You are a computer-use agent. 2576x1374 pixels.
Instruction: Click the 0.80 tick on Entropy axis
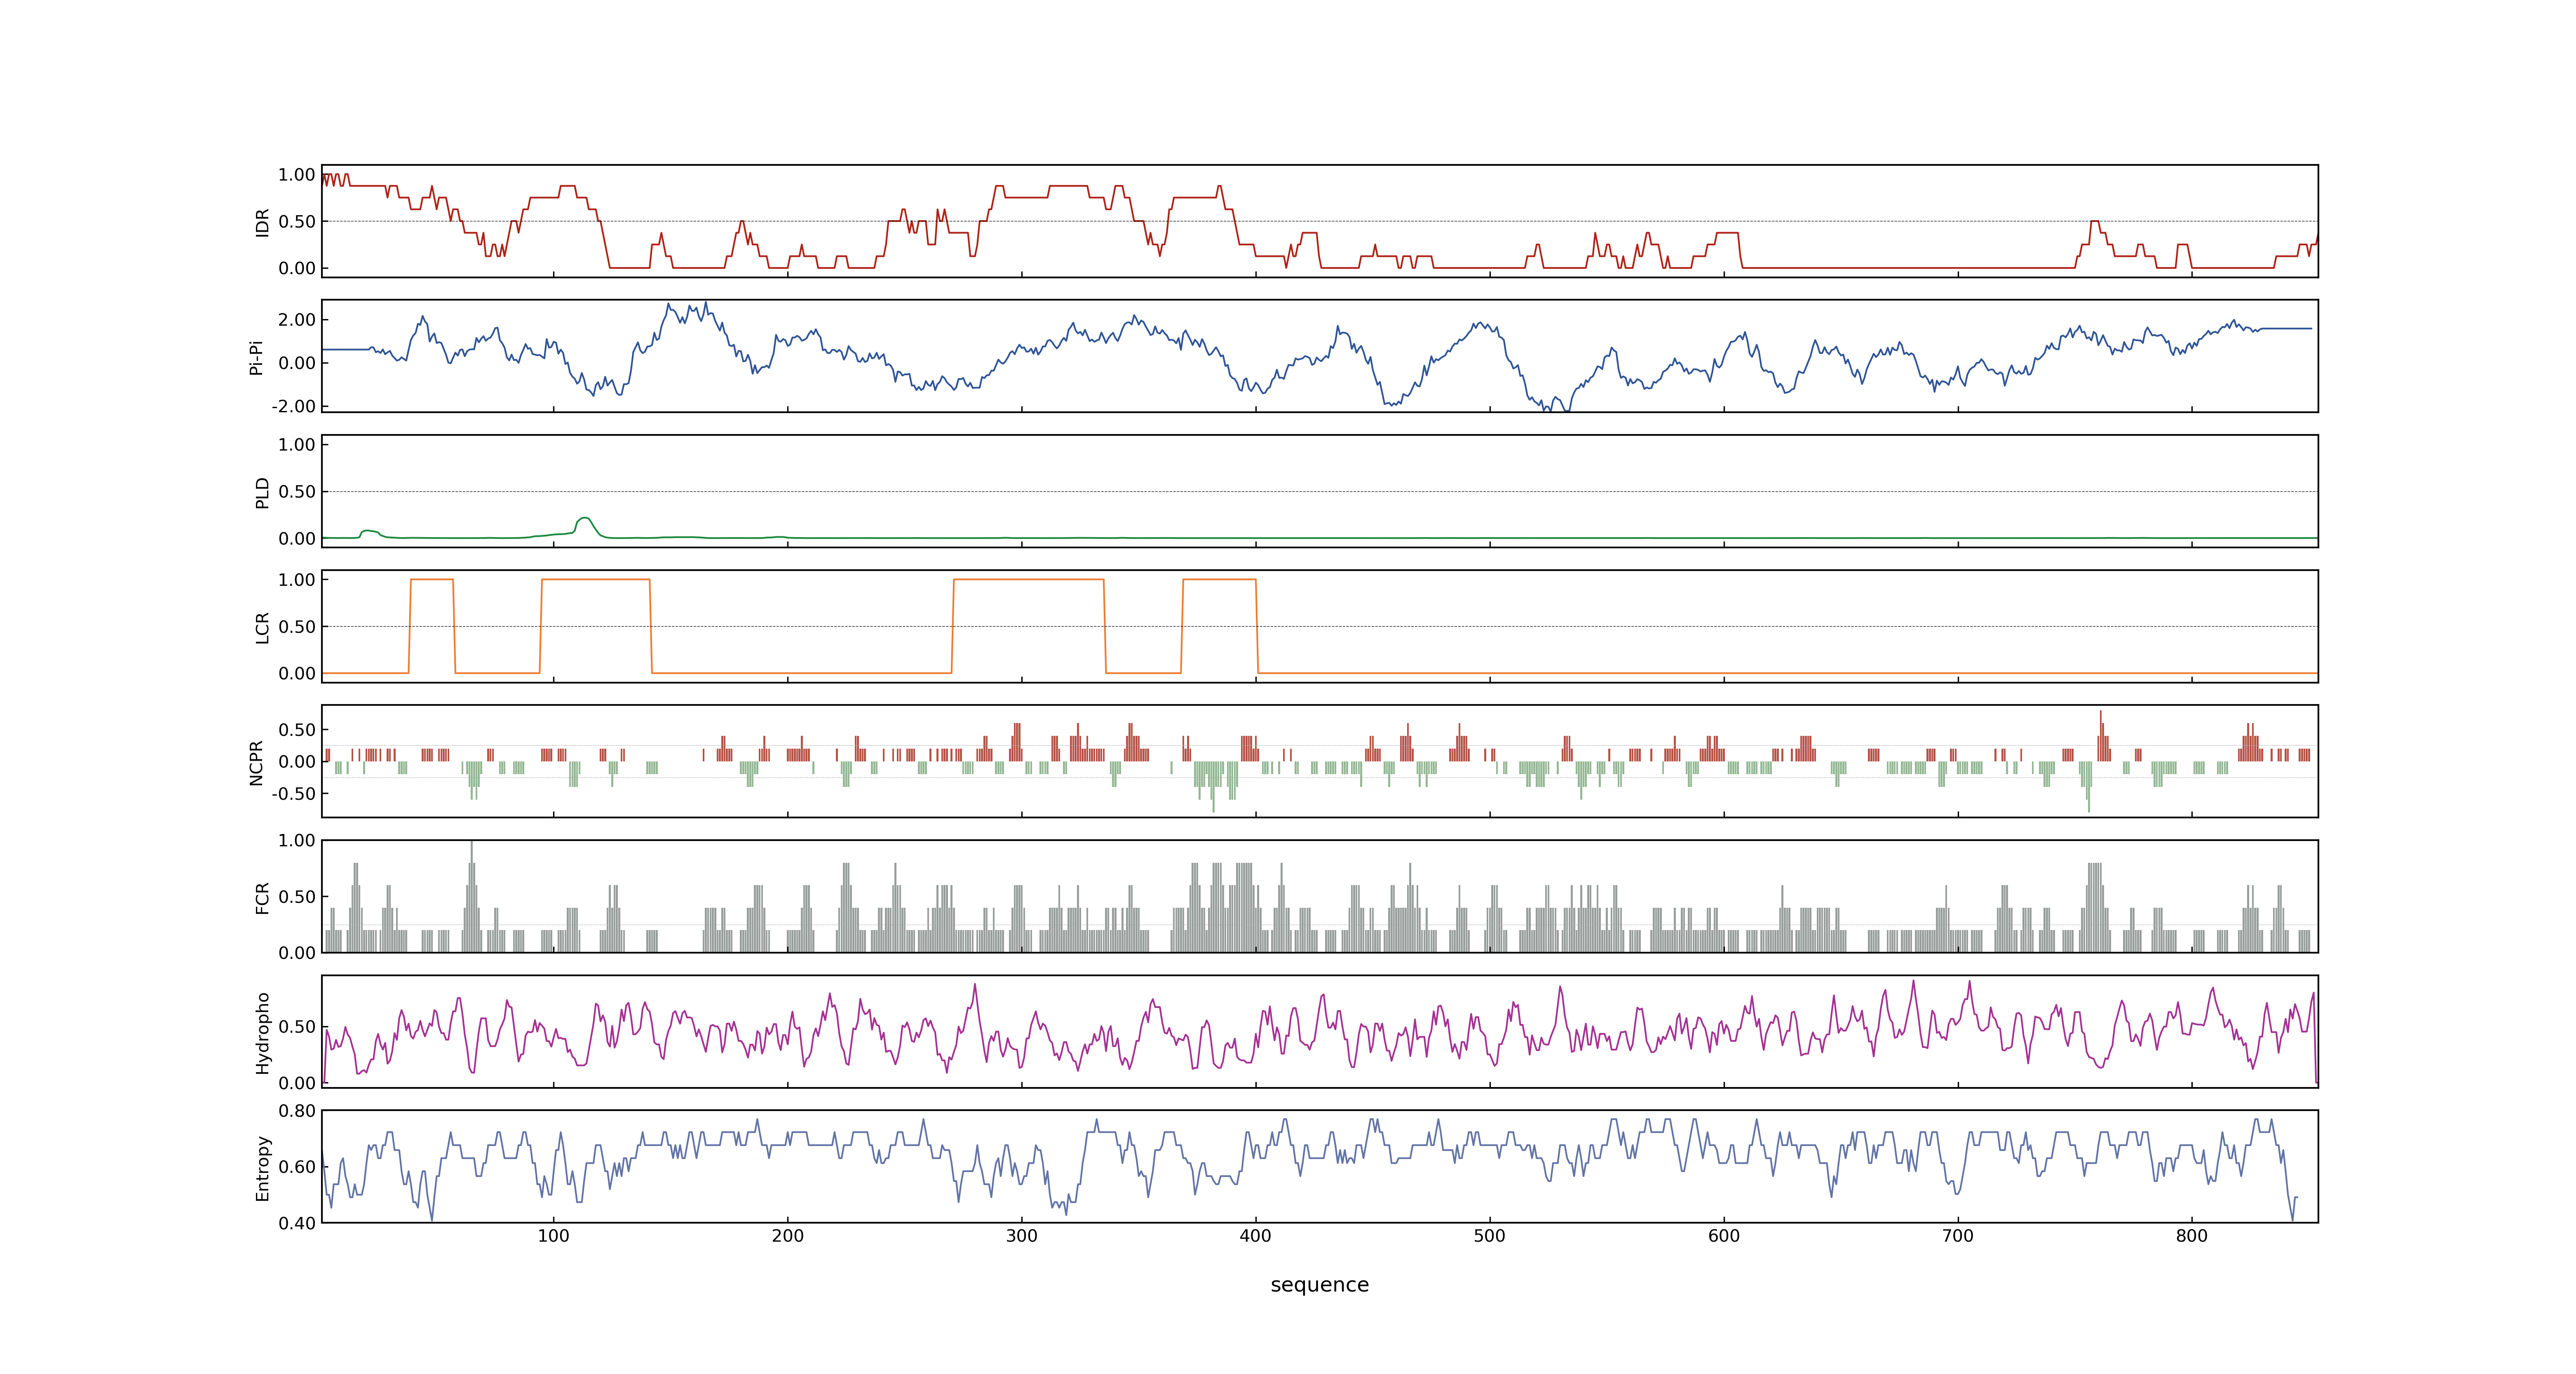[297, 1111]
